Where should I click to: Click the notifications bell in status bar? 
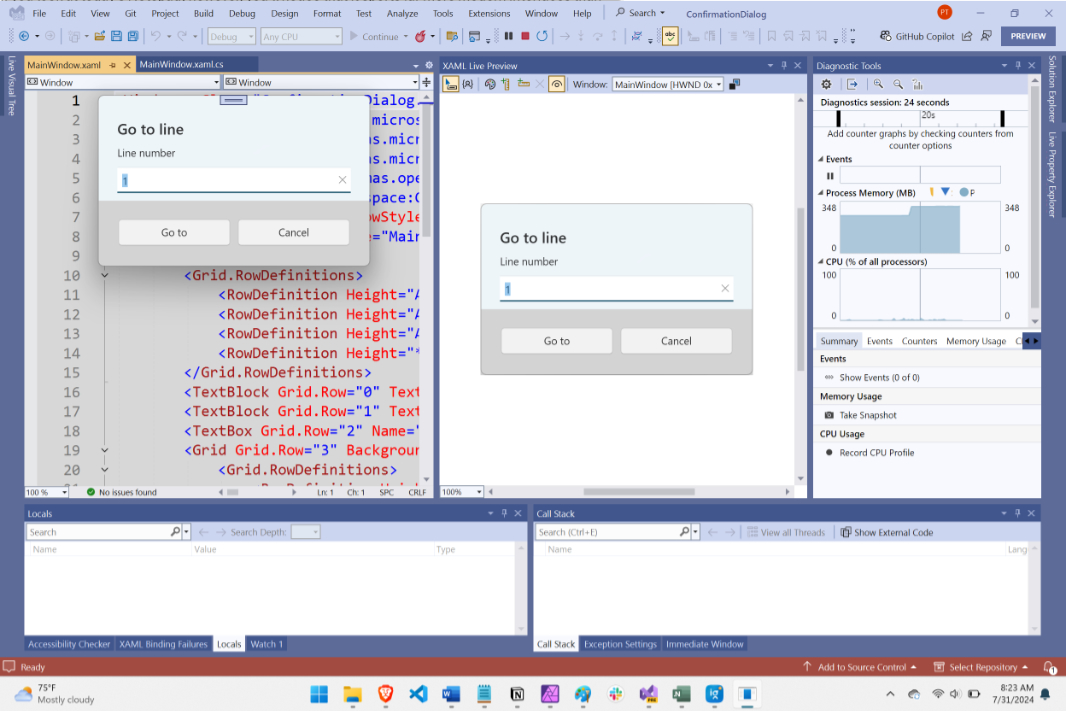(x=1049, y=667)
